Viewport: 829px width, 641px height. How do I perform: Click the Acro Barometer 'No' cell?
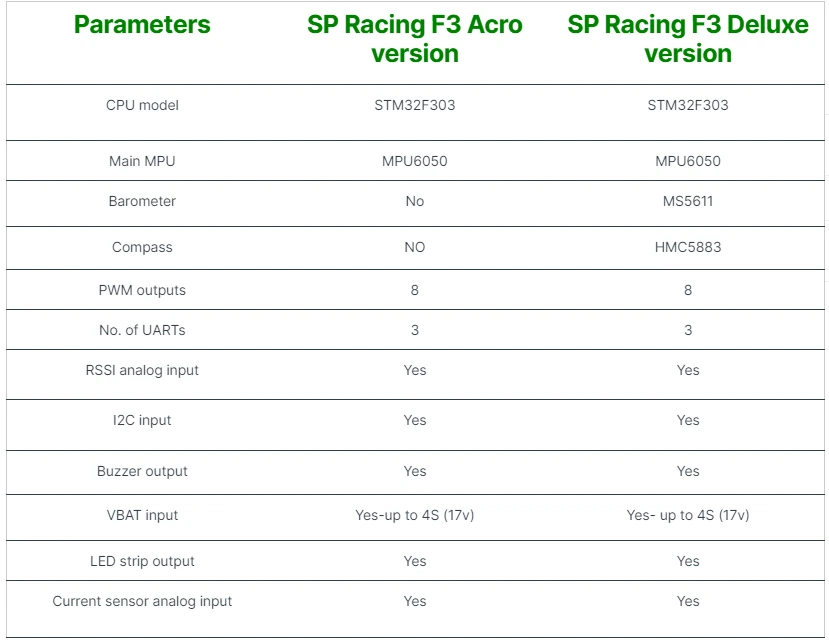pos(414,201)
